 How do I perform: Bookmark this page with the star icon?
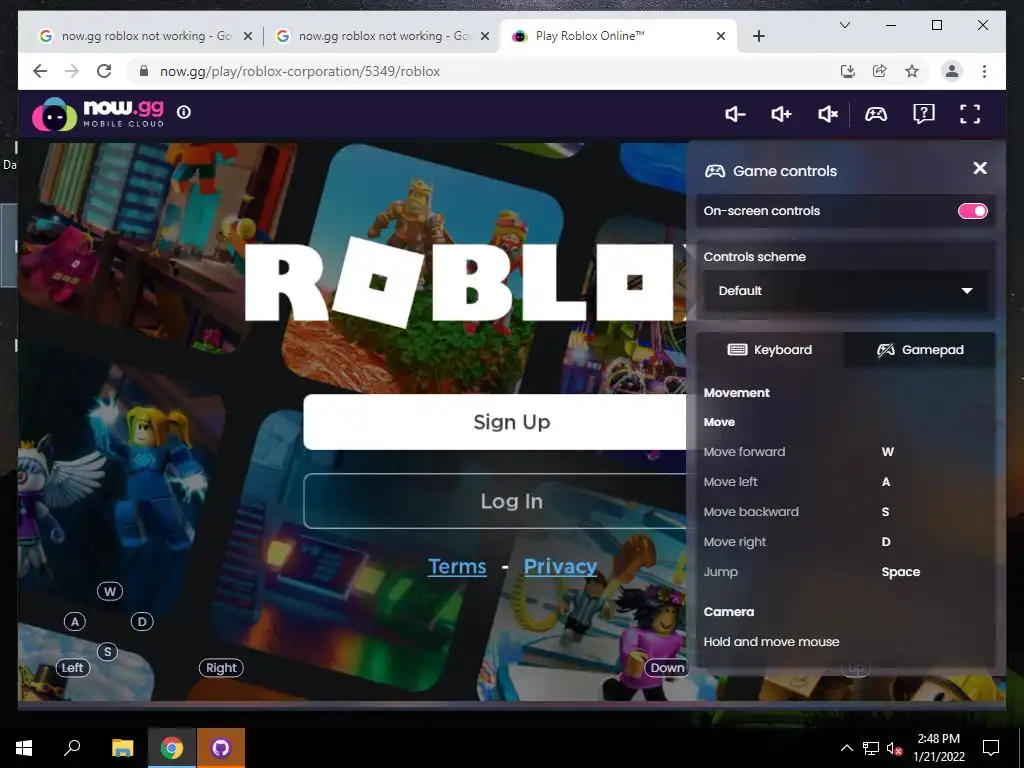[912, 71]
